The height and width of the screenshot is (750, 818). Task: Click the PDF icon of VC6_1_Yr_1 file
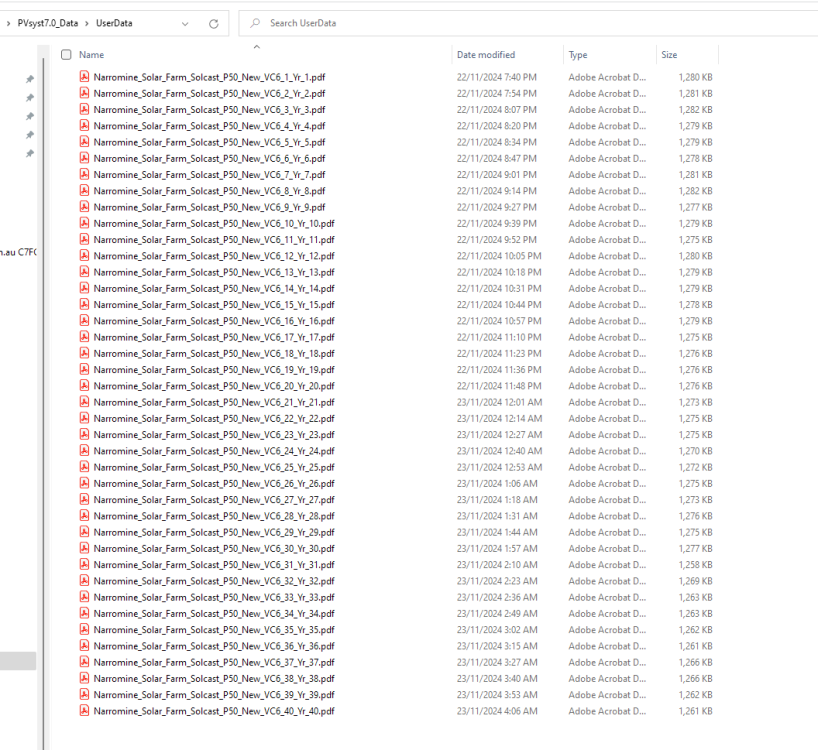85,77
